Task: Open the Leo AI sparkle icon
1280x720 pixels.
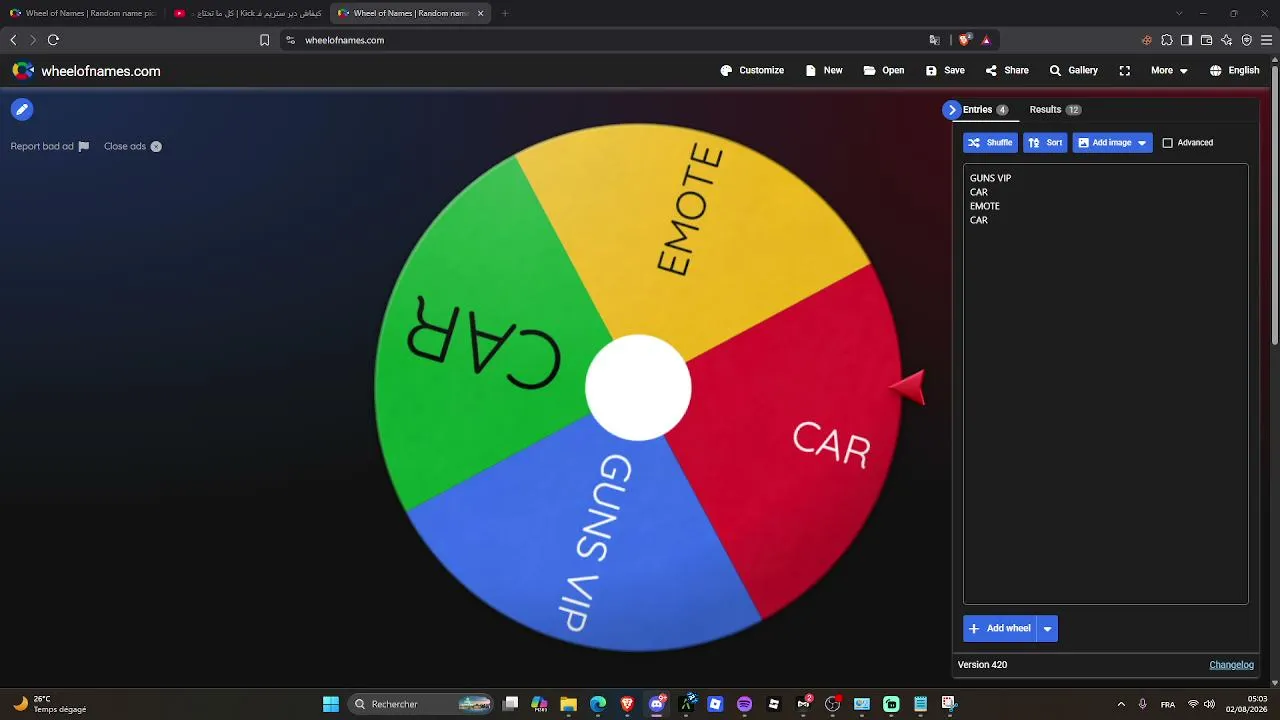Action: tap(1226, 40)
